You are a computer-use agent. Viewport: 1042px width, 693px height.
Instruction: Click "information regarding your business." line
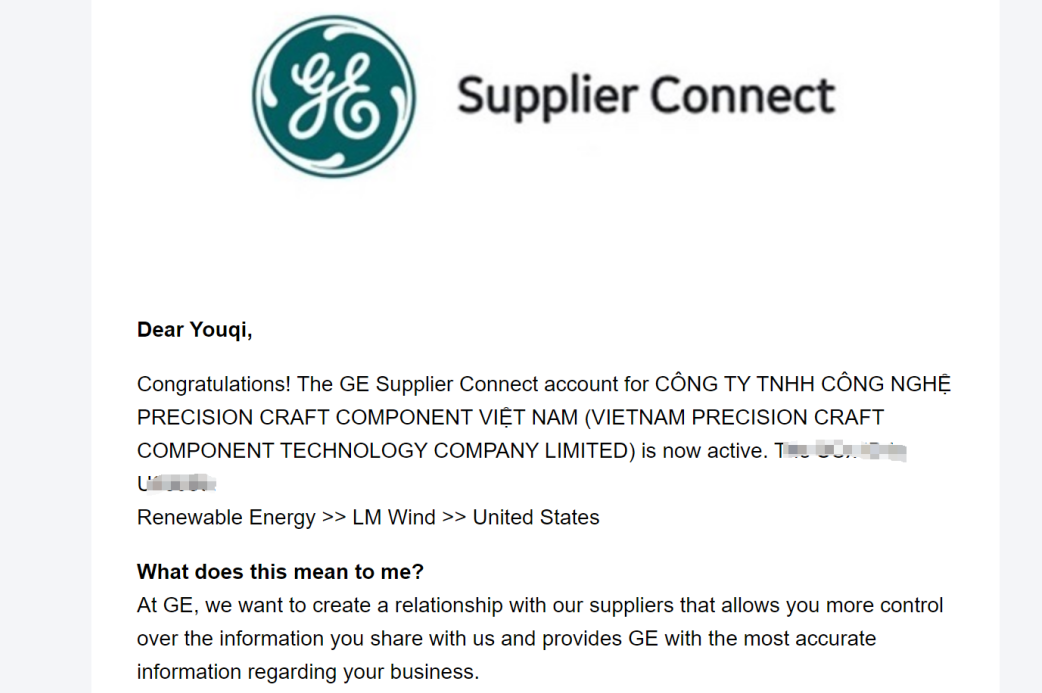pyautogui.click(x=308, y=671)
